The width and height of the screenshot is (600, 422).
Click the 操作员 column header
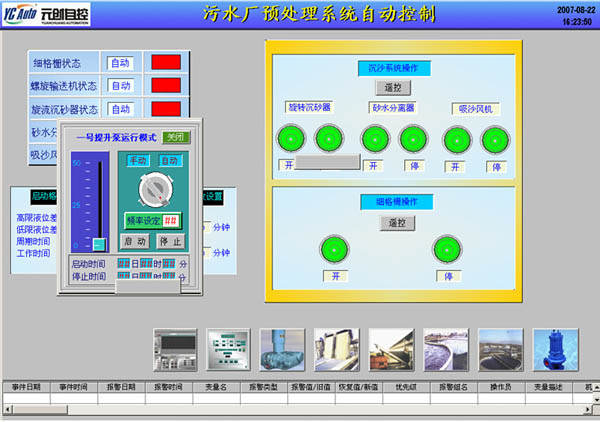pyautogui.click(x=502, y=386)
